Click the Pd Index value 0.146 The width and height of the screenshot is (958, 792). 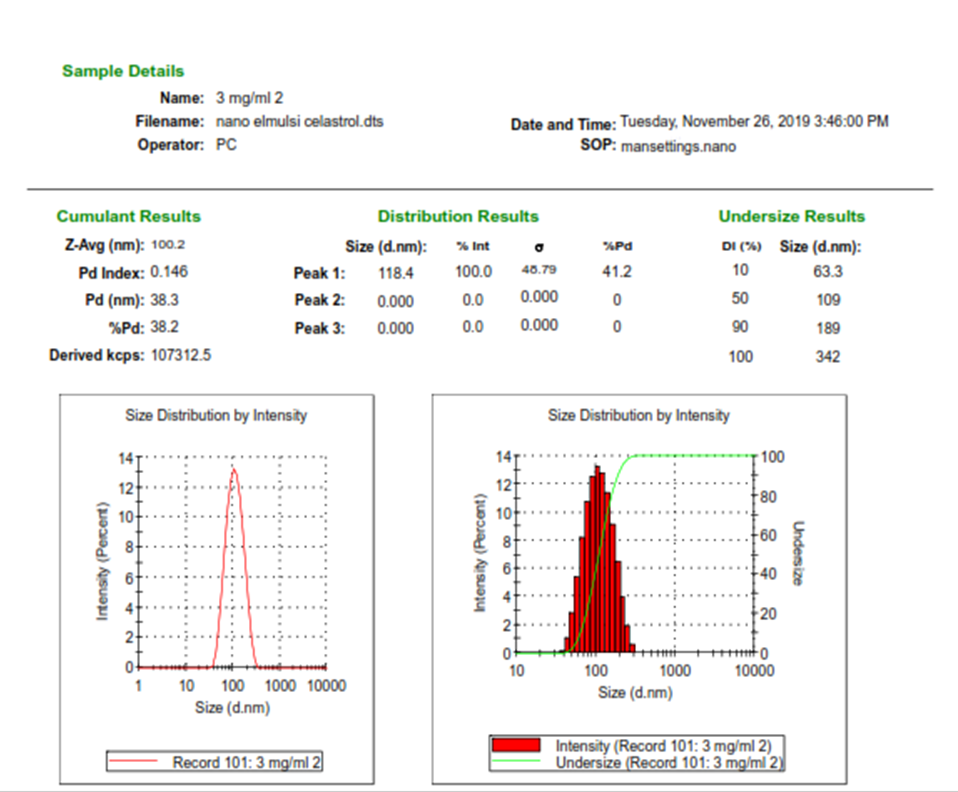[169, 271]
